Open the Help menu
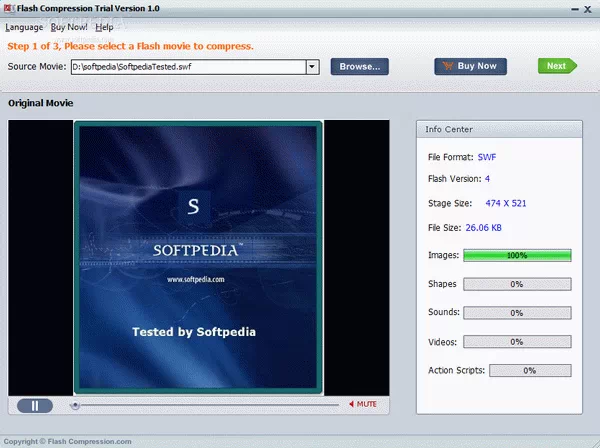This screenshot has width=600, height=448. (104, 27)
